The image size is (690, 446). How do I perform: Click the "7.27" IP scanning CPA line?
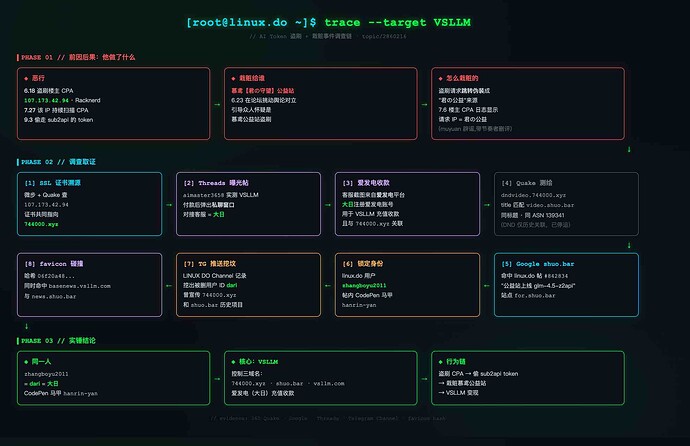56,110
